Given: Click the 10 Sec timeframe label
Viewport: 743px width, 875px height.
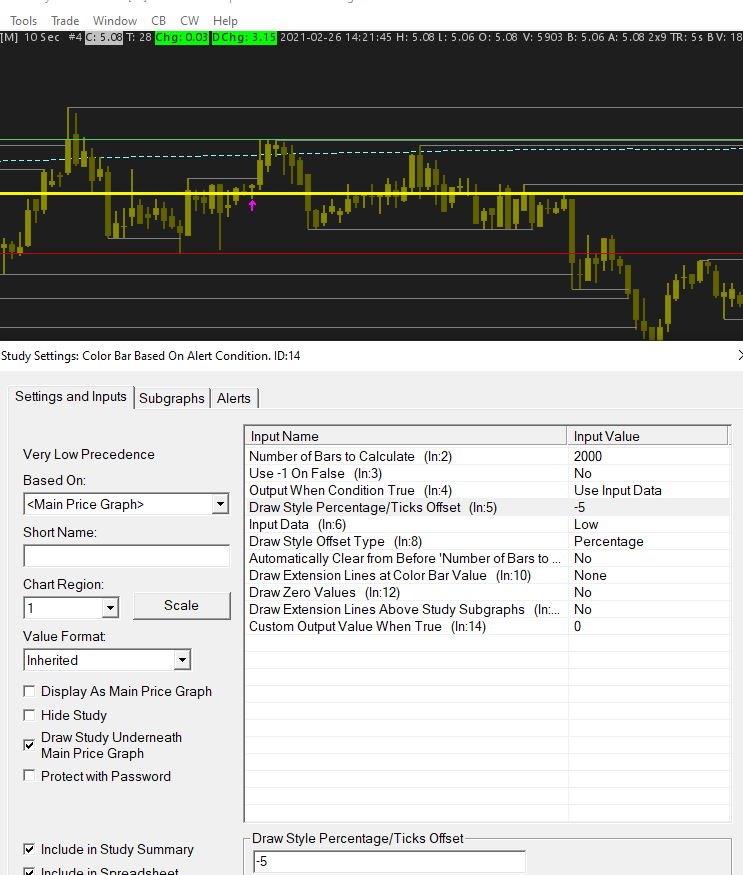Looking at the screenshot, I should tap(42, 37).
